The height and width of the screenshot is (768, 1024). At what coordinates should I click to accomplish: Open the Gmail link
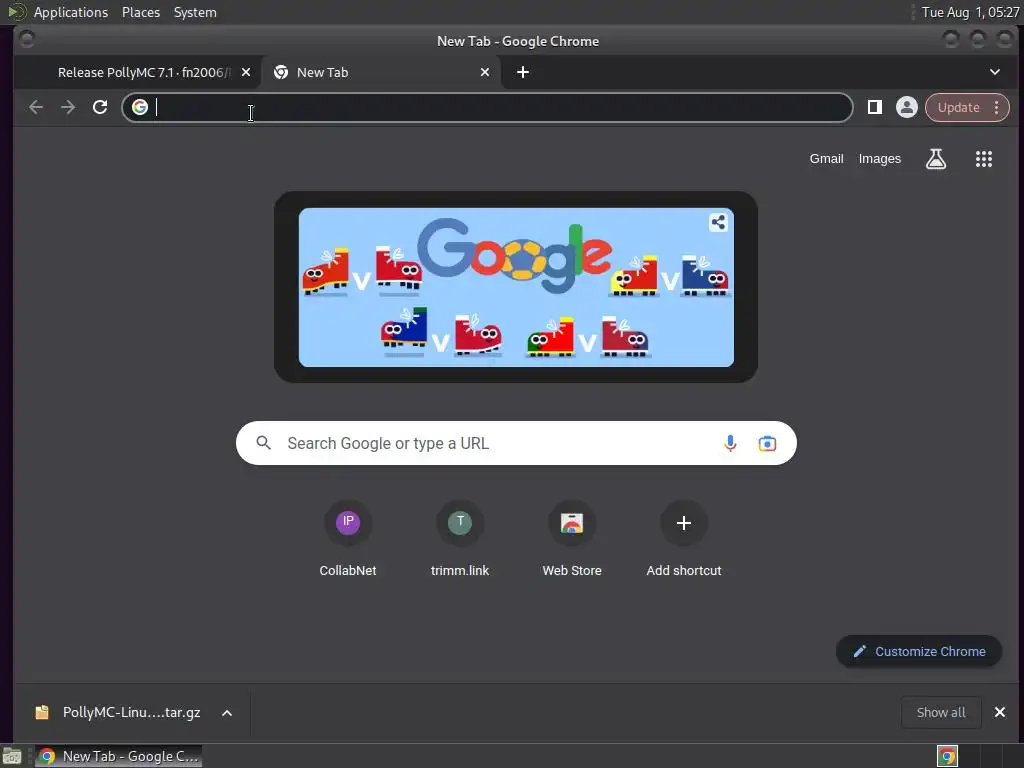(826, 159)
